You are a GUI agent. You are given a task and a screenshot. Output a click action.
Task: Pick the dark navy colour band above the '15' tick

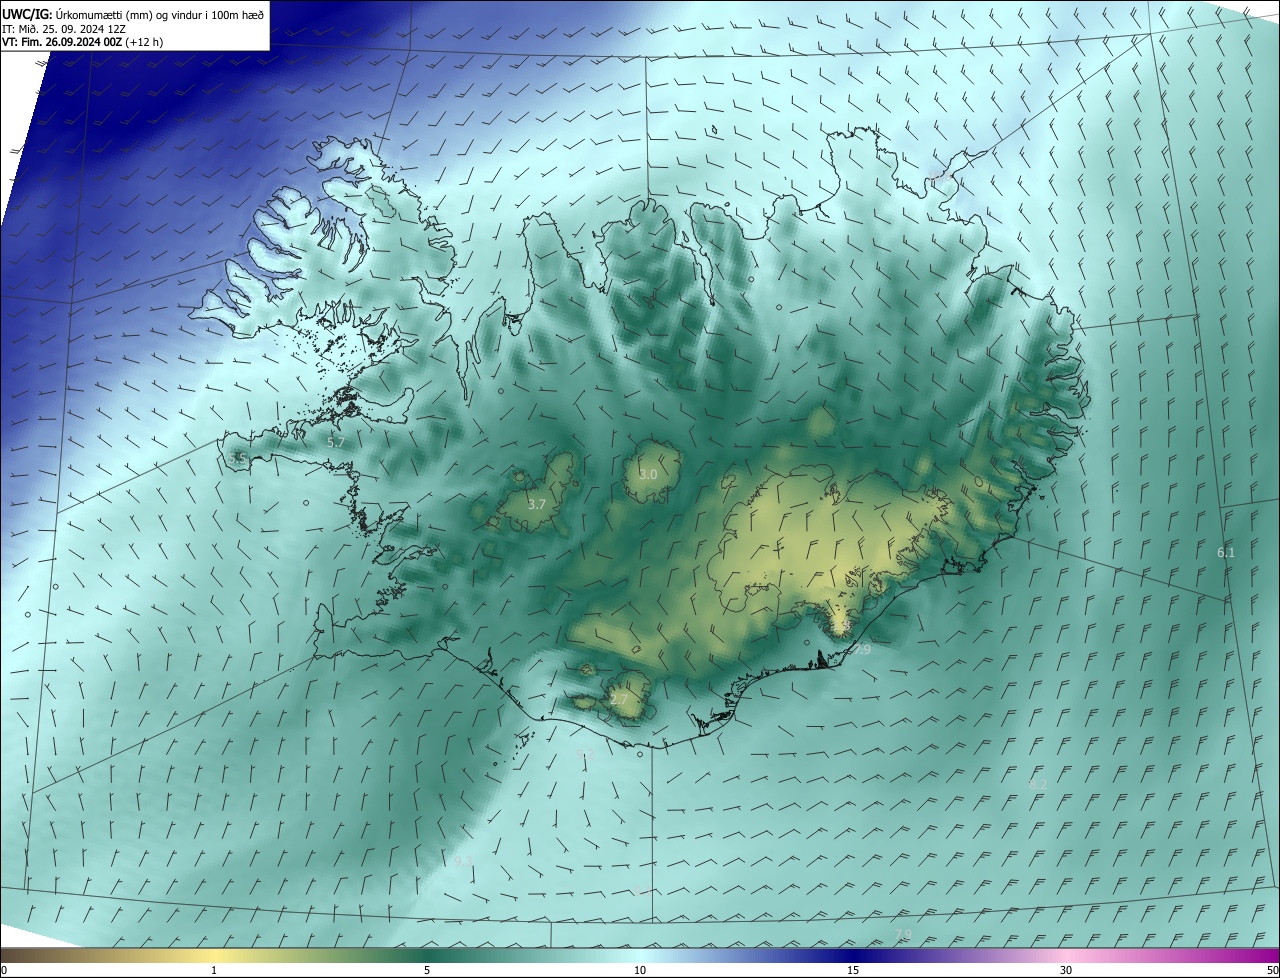[853, 956]
